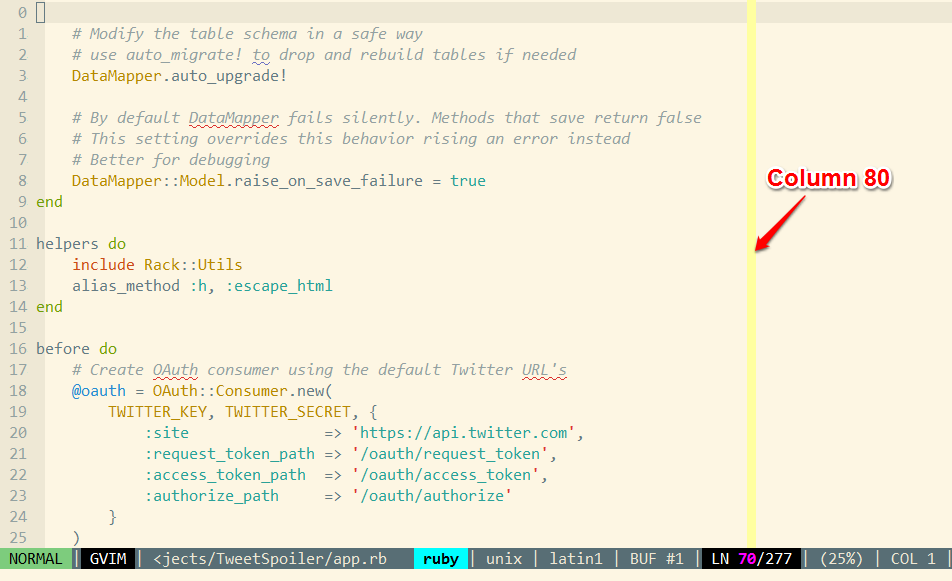Viewport: 952px width, 581px height.
Task: Click line number 16 in the gutter
Action: pos(17,349)
